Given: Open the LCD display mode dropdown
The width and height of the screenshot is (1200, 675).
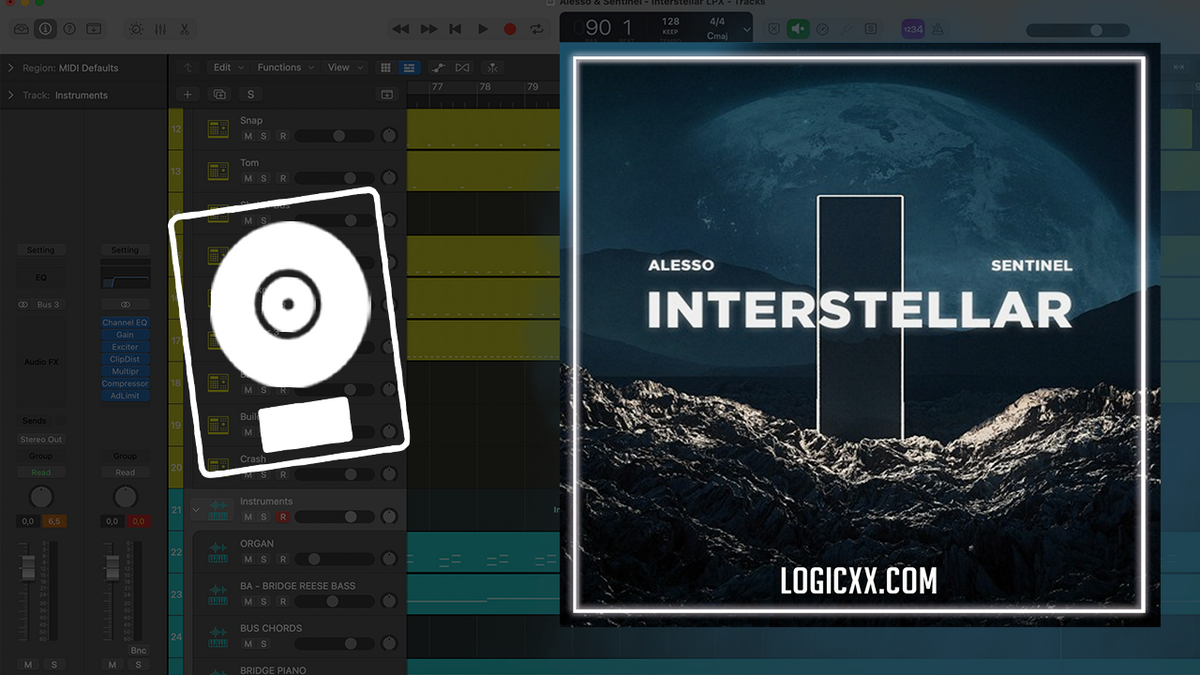Looking at the screenshot, I should click(746, 30).
